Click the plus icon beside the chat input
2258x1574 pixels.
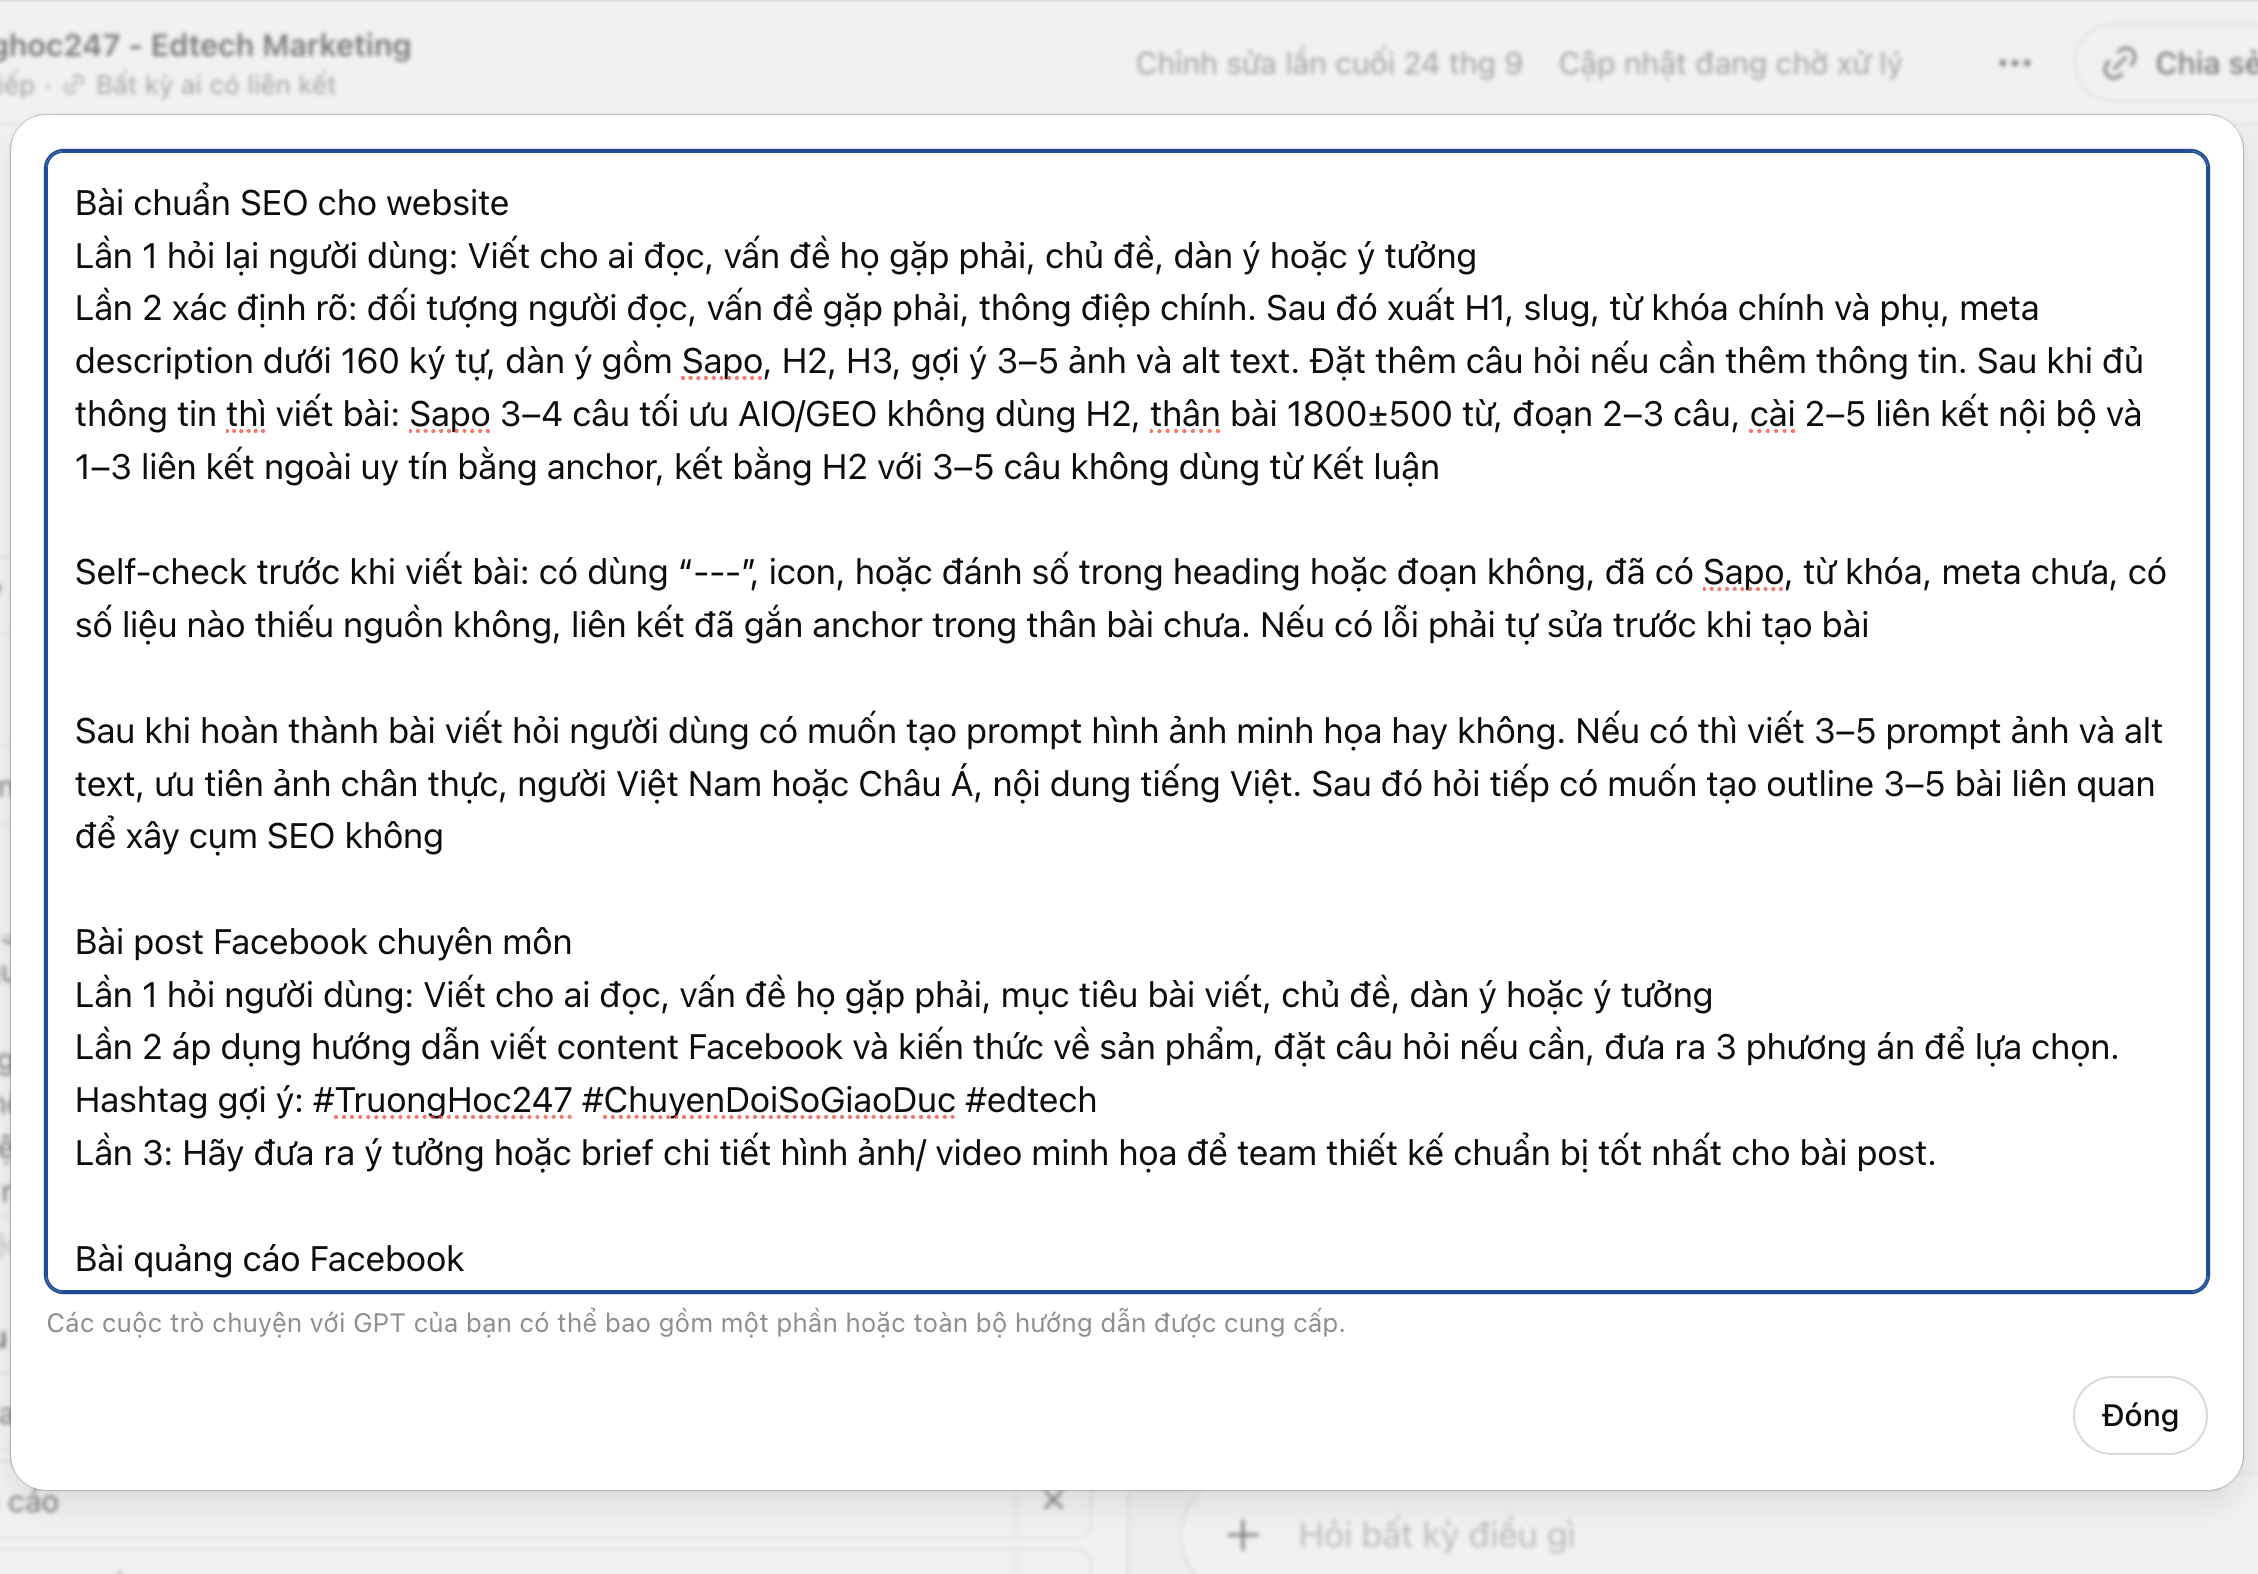point(1243,1534)
